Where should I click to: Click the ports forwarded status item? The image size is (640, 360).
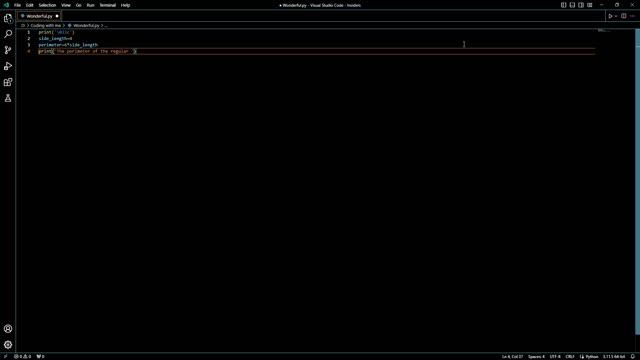(40, 356)
